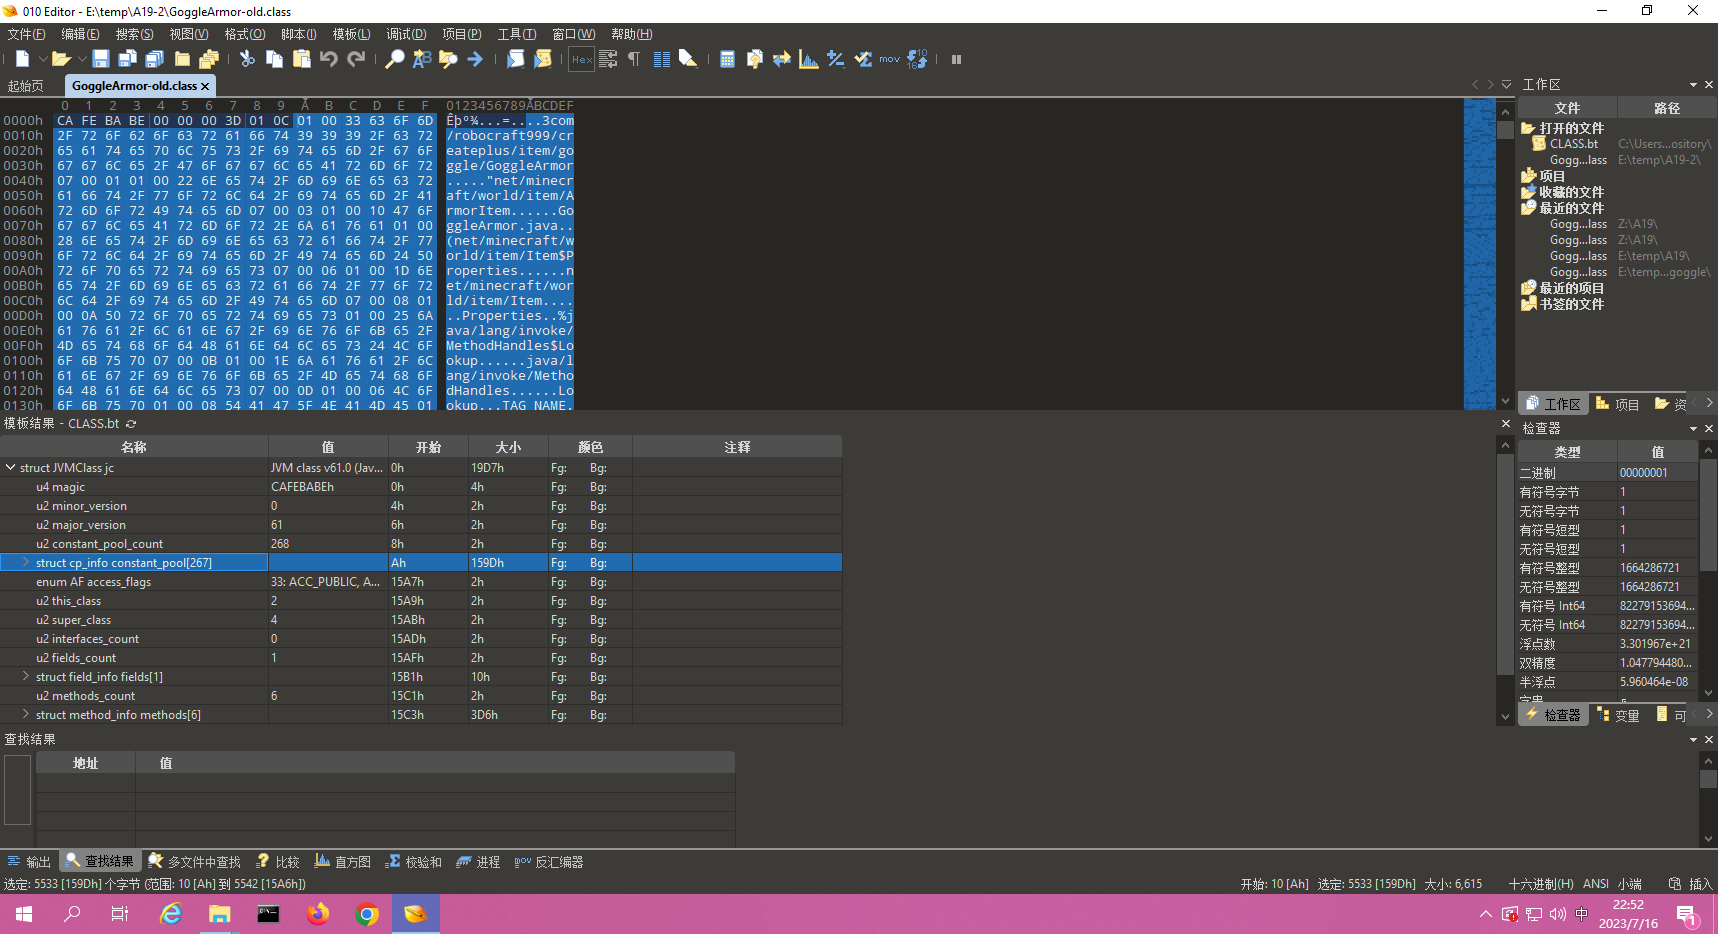
Task: Open the base converter 10/16 icon
Action: tap(917, 59)
